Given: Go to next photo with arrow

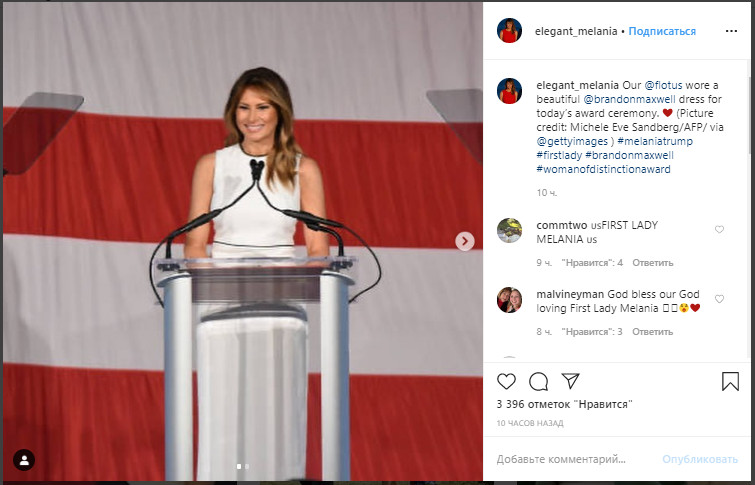Looking at the screenshot, I should pyautogui.click(x=465, y=241).
